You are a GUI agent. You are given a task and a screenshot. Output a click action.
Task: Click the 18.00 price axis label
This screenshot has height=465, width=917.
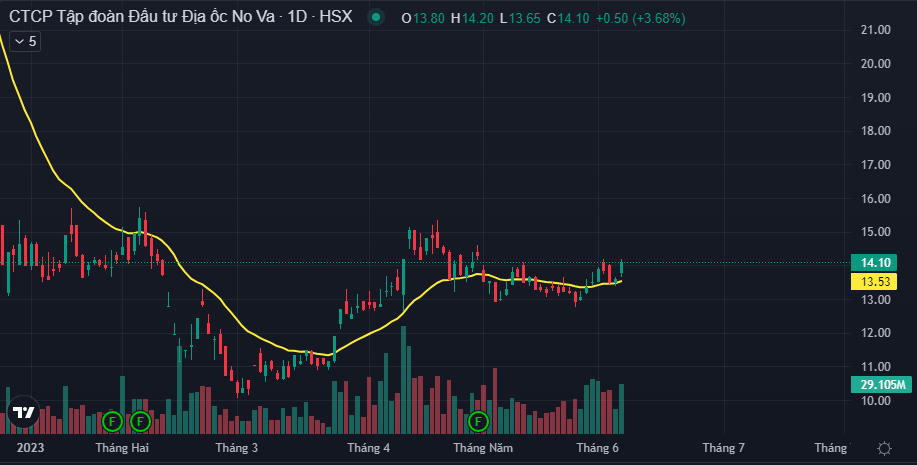[876, 131]
